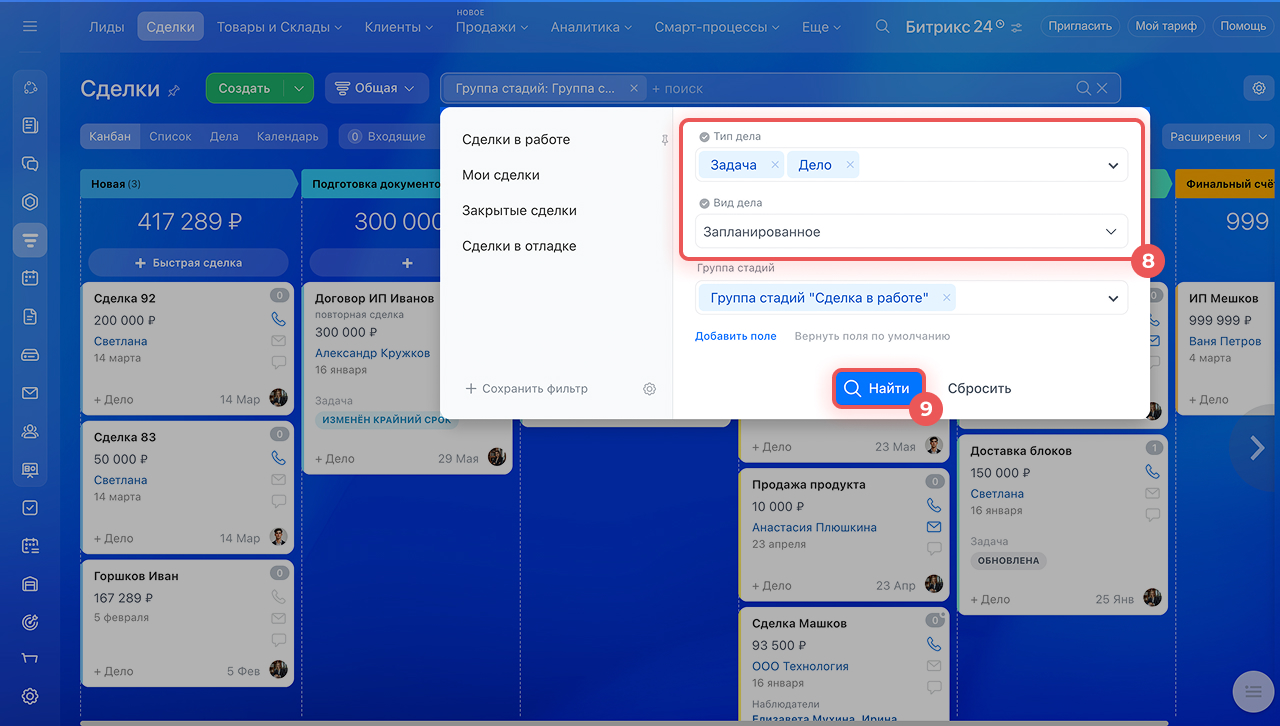Viewport: 1280px width, 726px height.
Task: Open the gear settings icon below Помощь
Action: pyautogui.click(x=1258, y=88)
